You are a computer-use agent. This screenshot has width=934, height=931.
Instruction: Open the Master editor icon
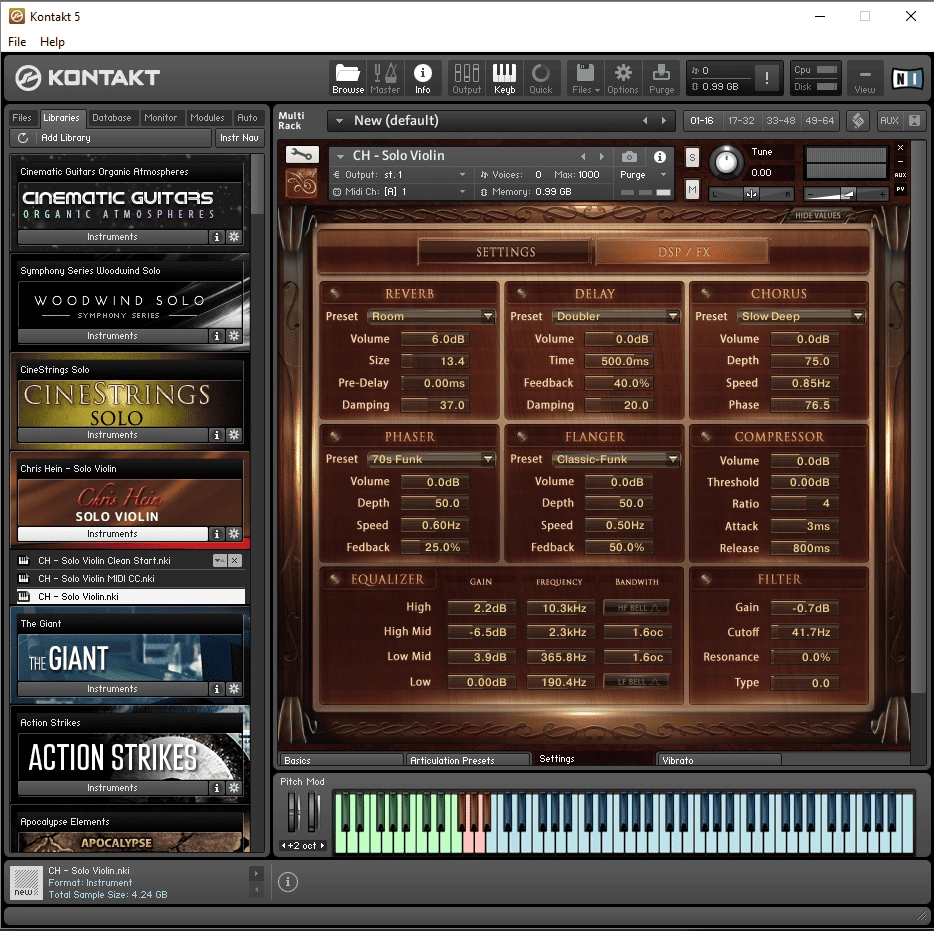[x=385, y=78]
